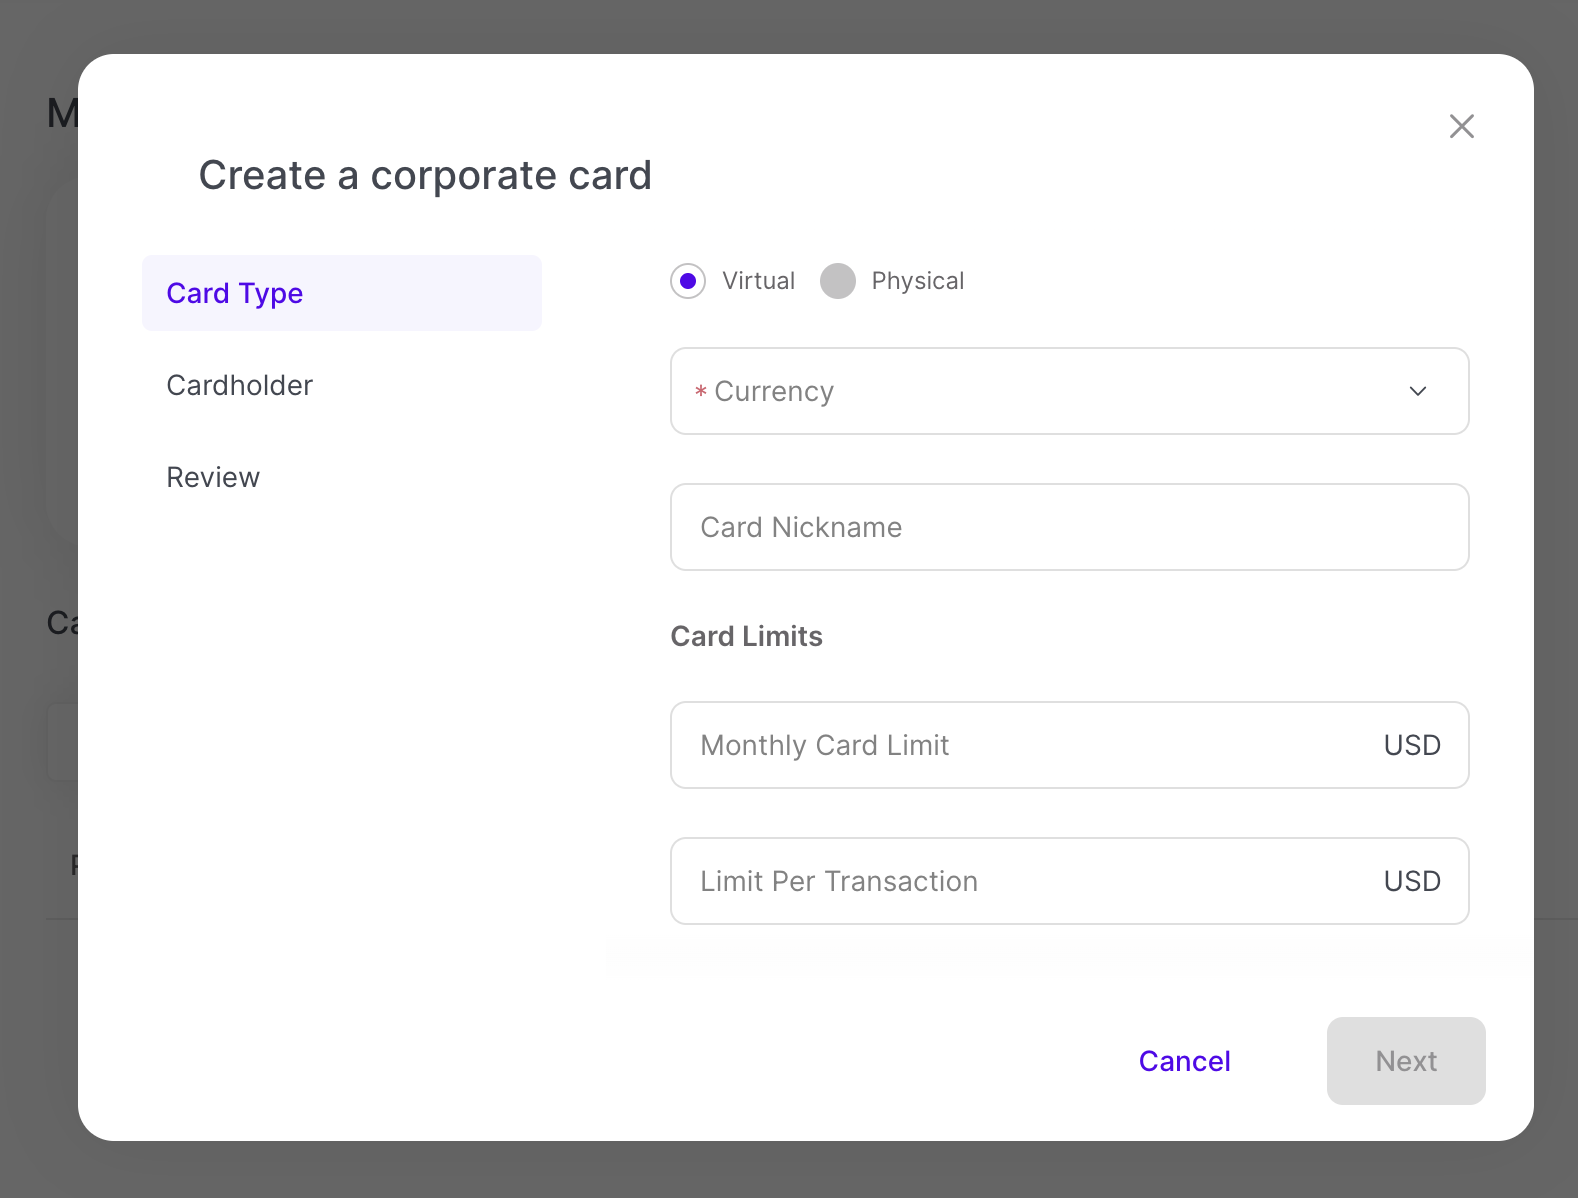
Task: Click the red required asterisk by Currency
Action: 701,392
